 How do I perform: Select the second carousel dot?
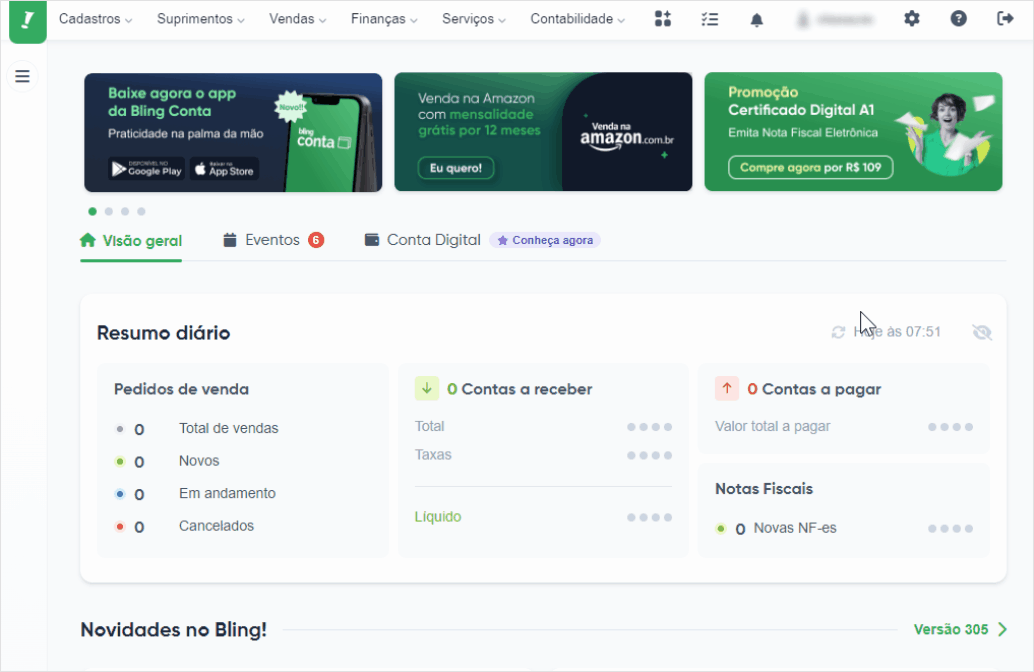(x=109, y=211)
